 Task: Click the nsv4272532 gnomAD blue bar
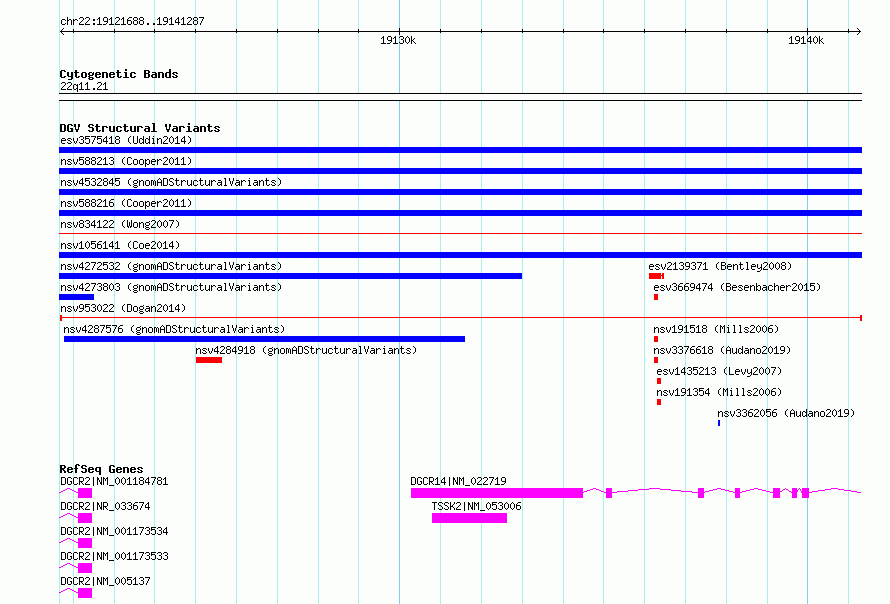click(291, 276)
